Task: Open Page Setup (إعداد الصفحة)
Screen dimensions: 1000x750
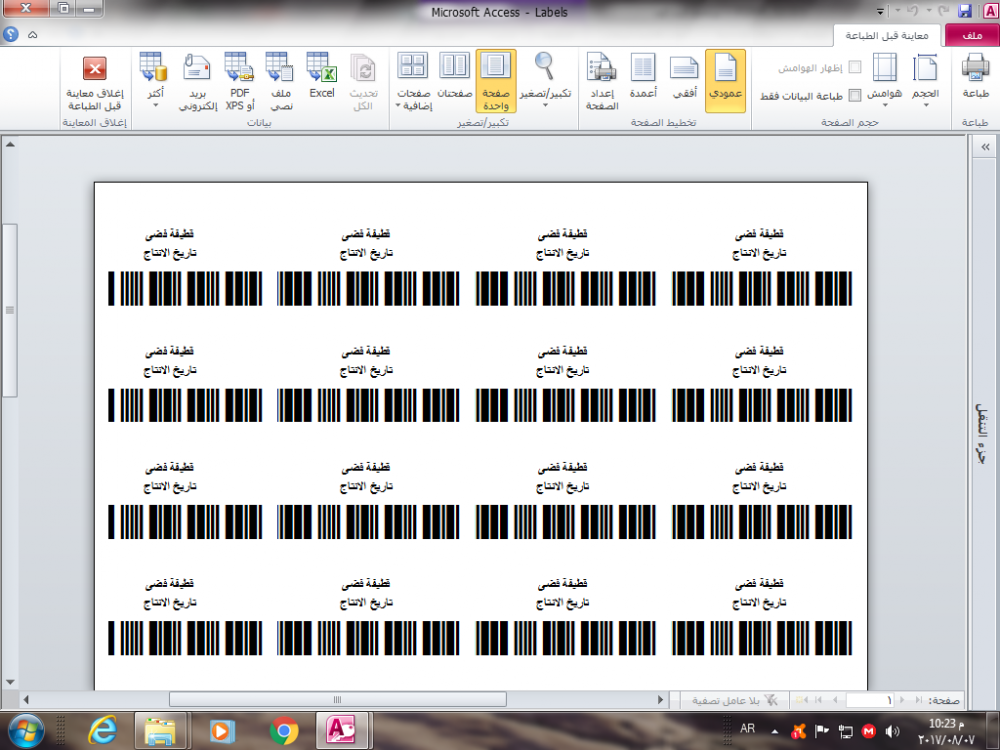Action: (601, 82)
